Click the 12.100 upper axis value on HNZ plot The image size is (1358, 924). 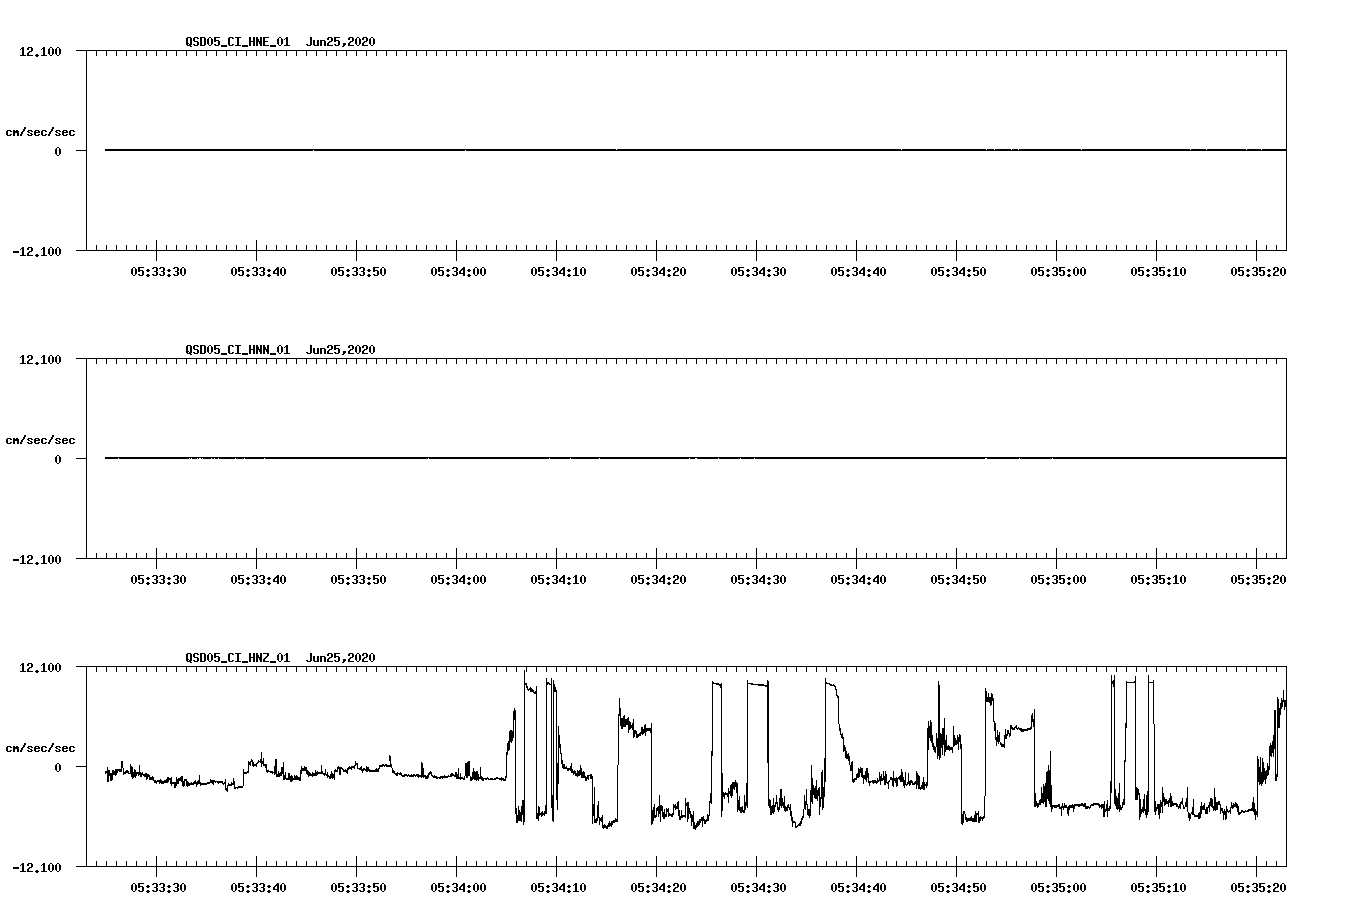coord(40,668)
